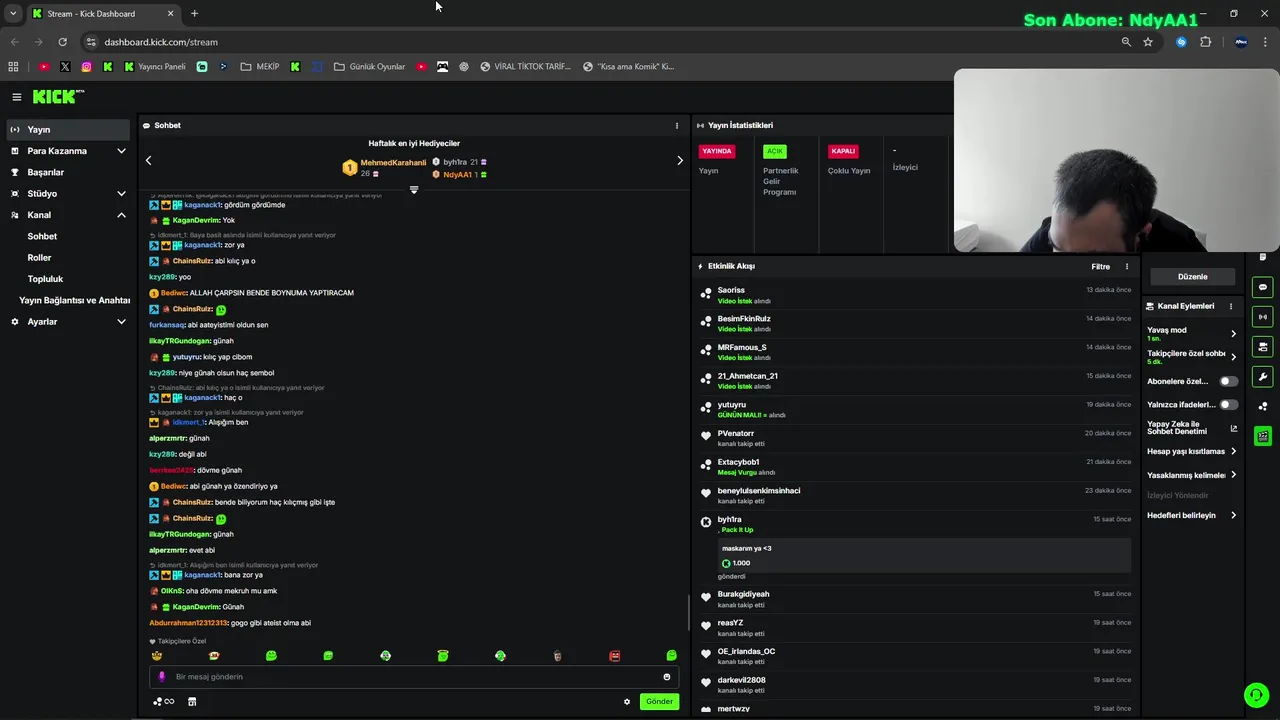Click the chat bubble icon in right sidebar

pyautogui.click(x=1263, y=287)
